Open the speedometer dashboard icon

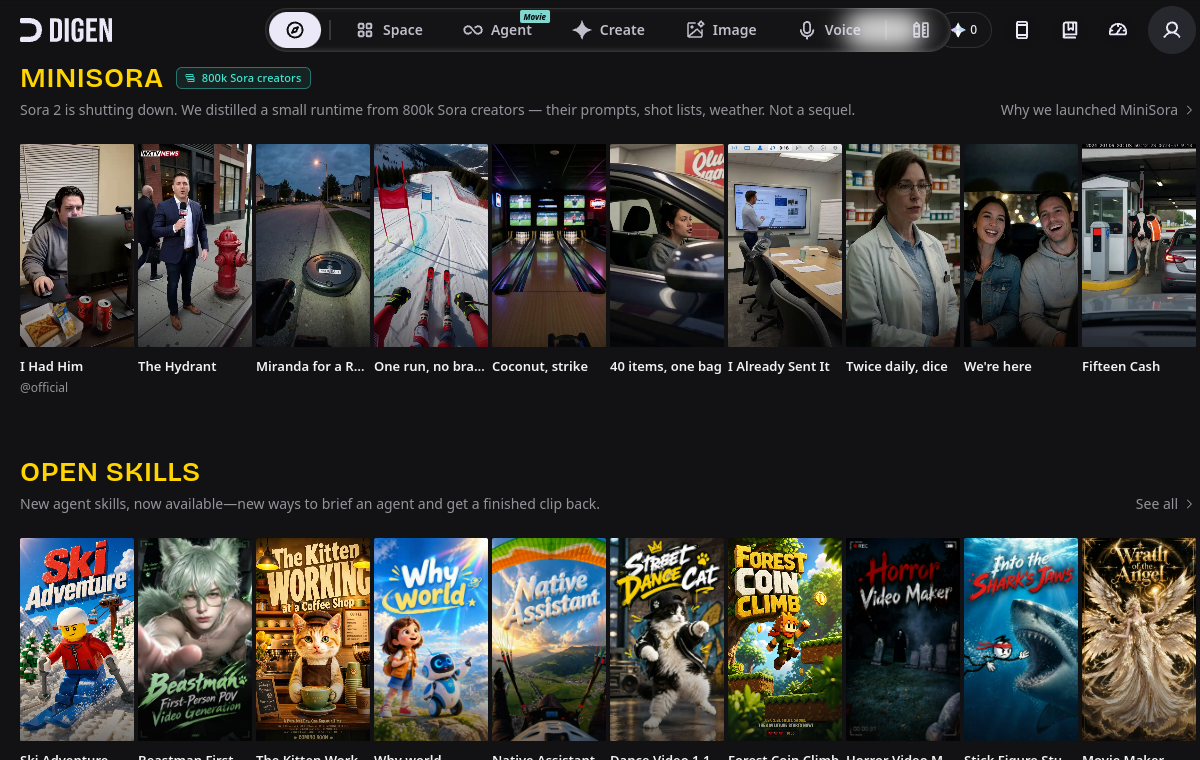click(x=1118, y=30)
